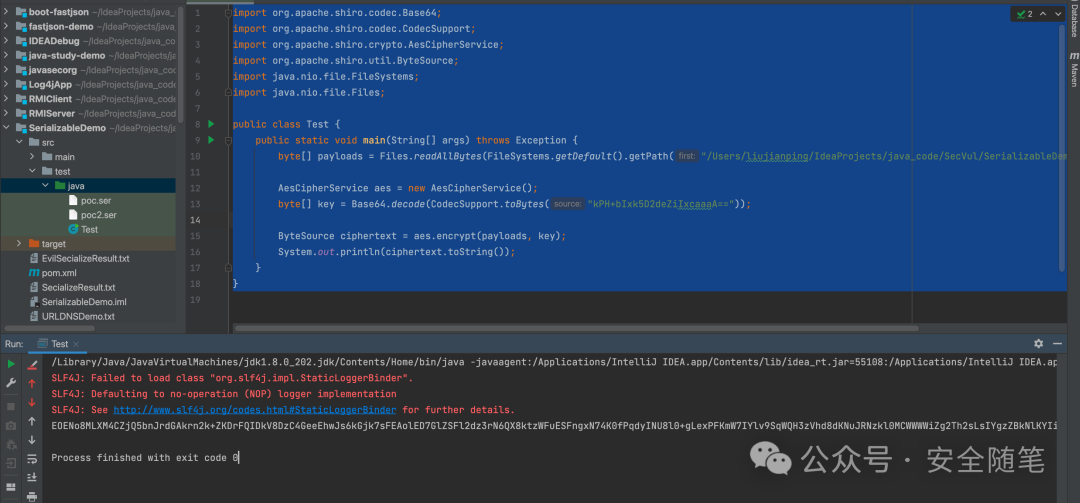Clear console with the red eraser icon
Viewport: 1080px width, 503px height.
(32, 364)
